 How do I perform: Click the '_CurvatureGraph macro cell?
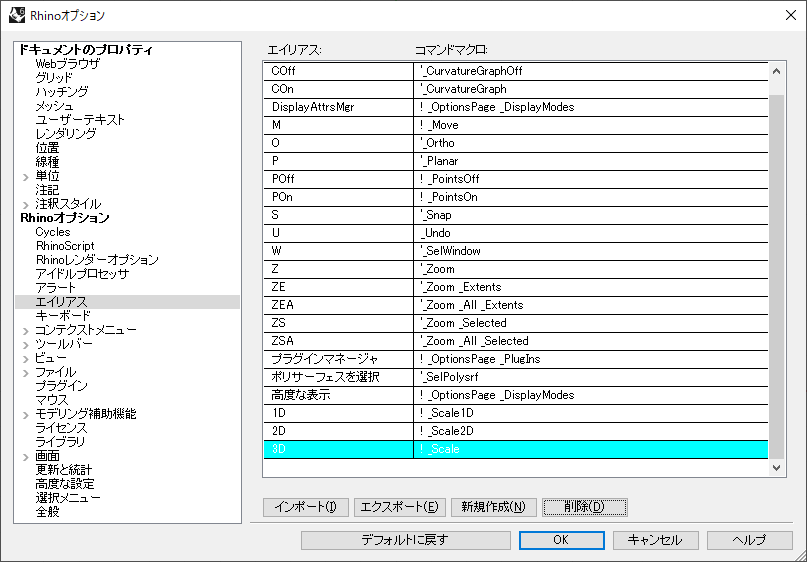pos(591,89)
